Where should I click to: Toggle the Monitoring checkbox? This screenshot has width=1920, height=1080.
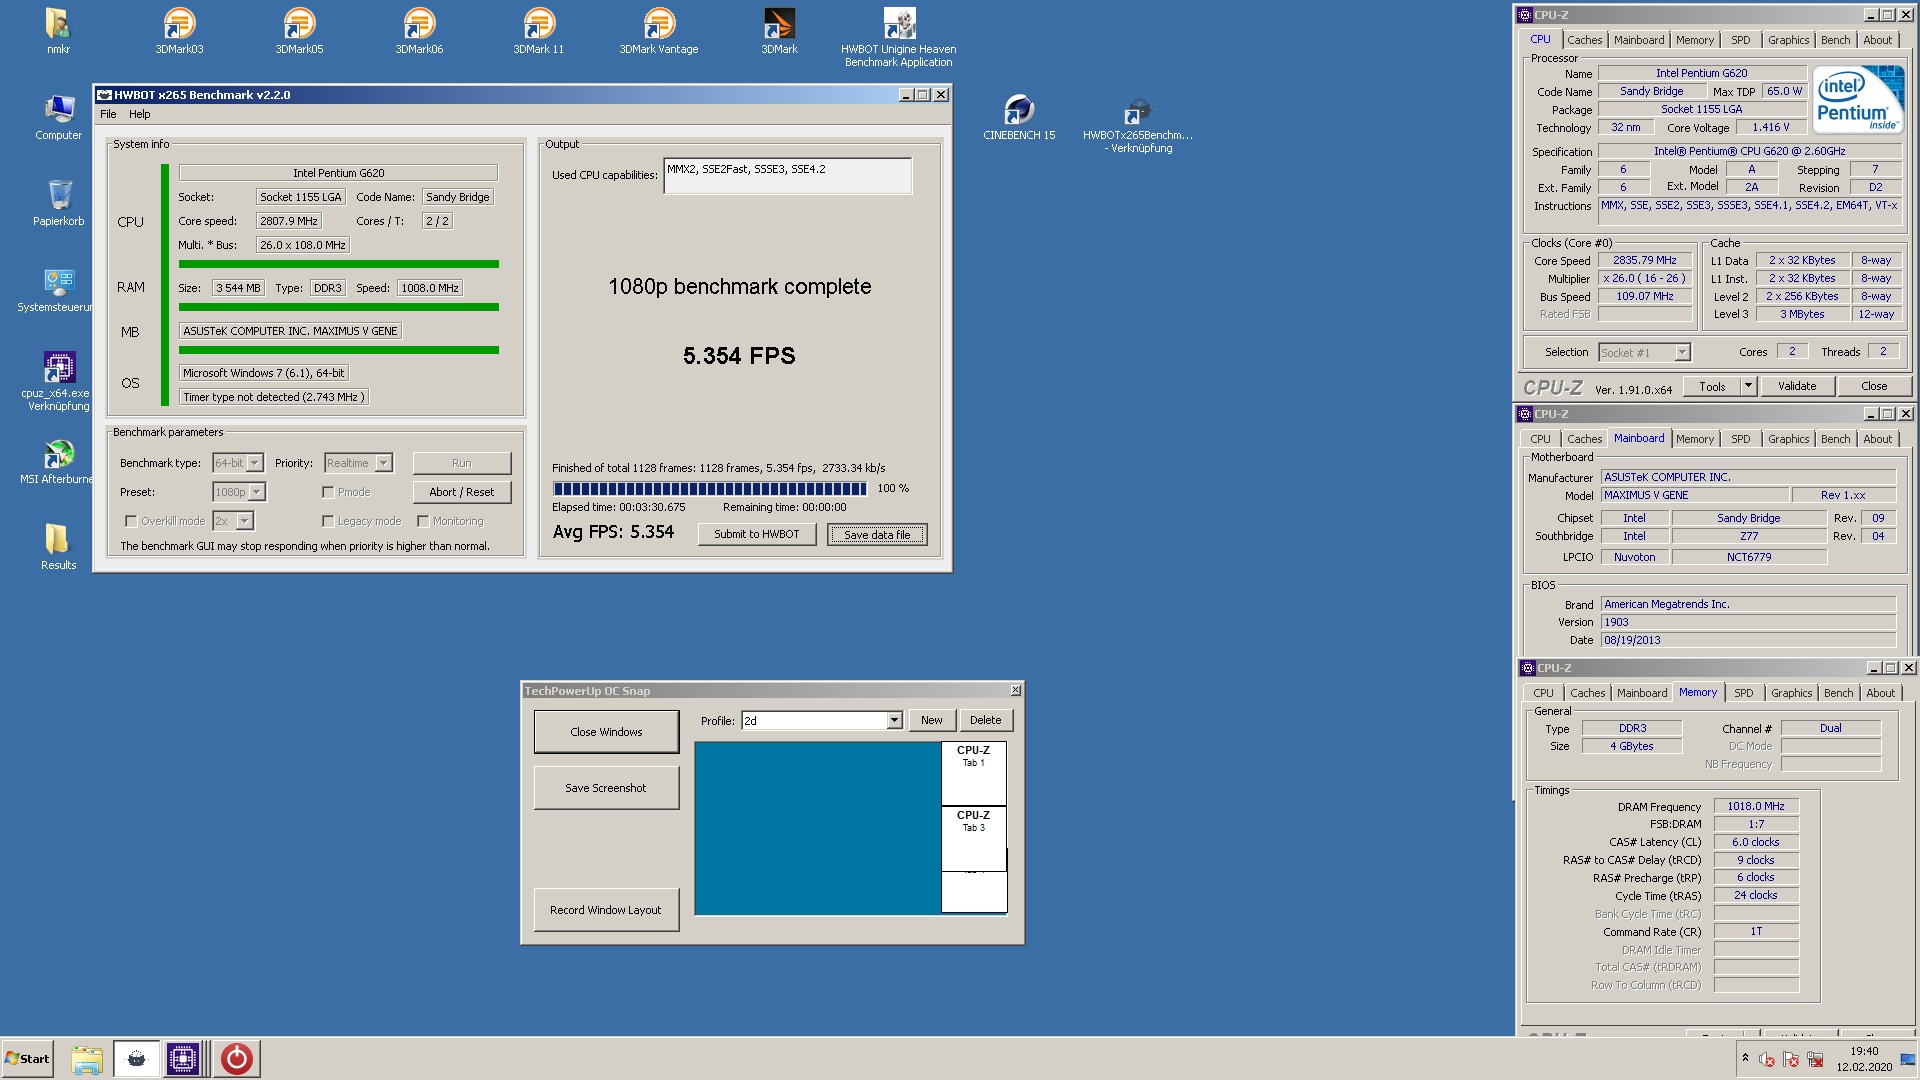coord(423,521)
